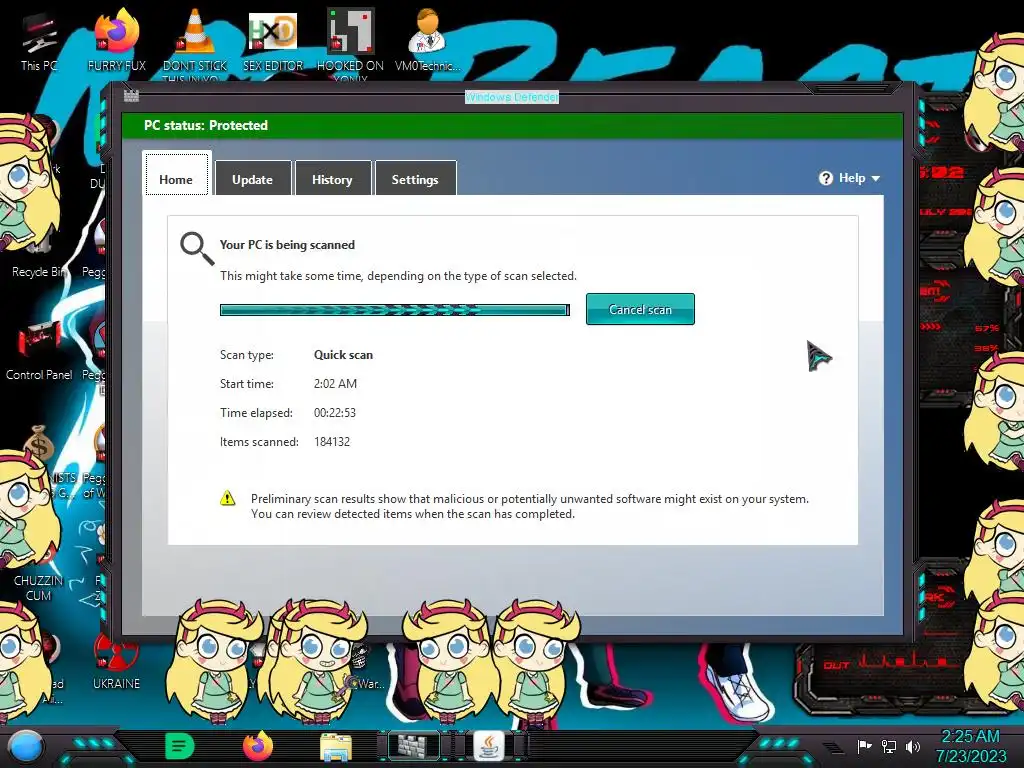Click the time elapsed value '00:22:53'

334,413
